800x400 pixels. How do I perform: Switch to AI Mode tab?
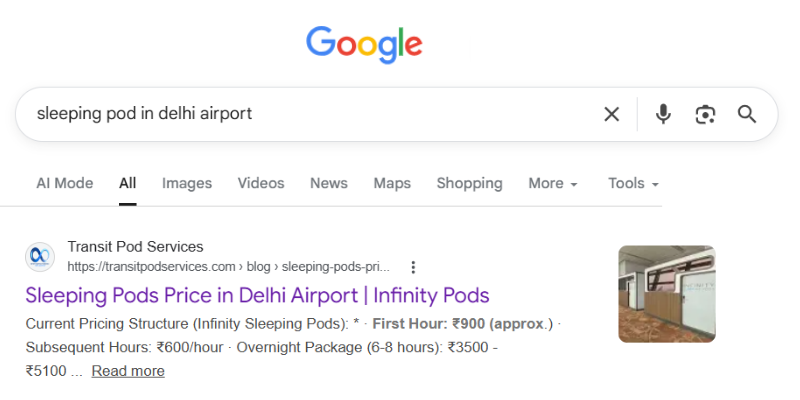coord(65,184)
